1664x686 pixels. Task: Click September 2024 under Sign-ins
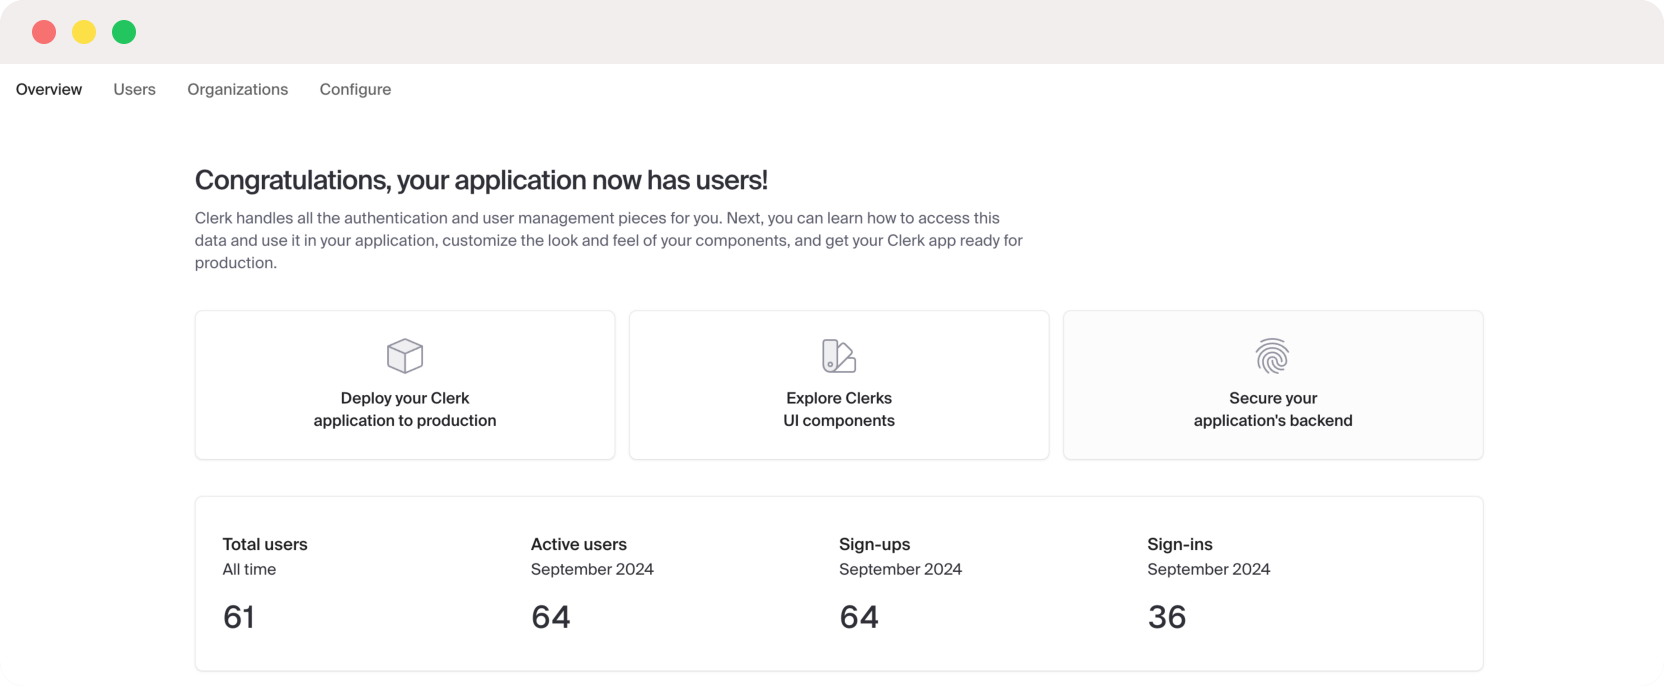tap(1208, 569)
